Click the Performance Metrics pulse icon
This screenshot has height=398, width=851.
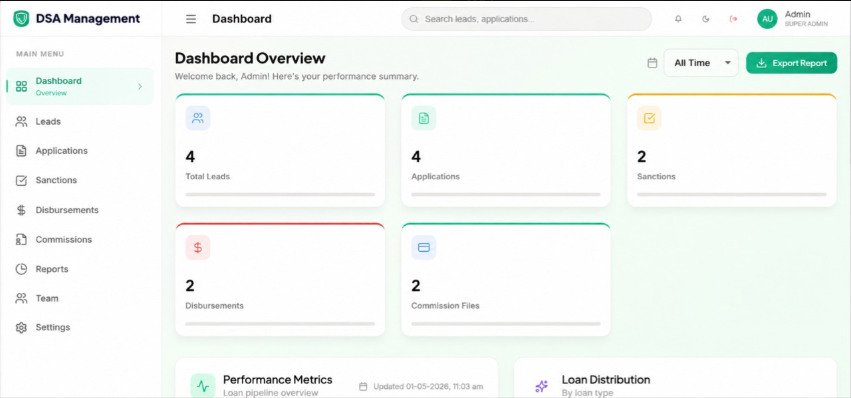click(x=202, y=386)
